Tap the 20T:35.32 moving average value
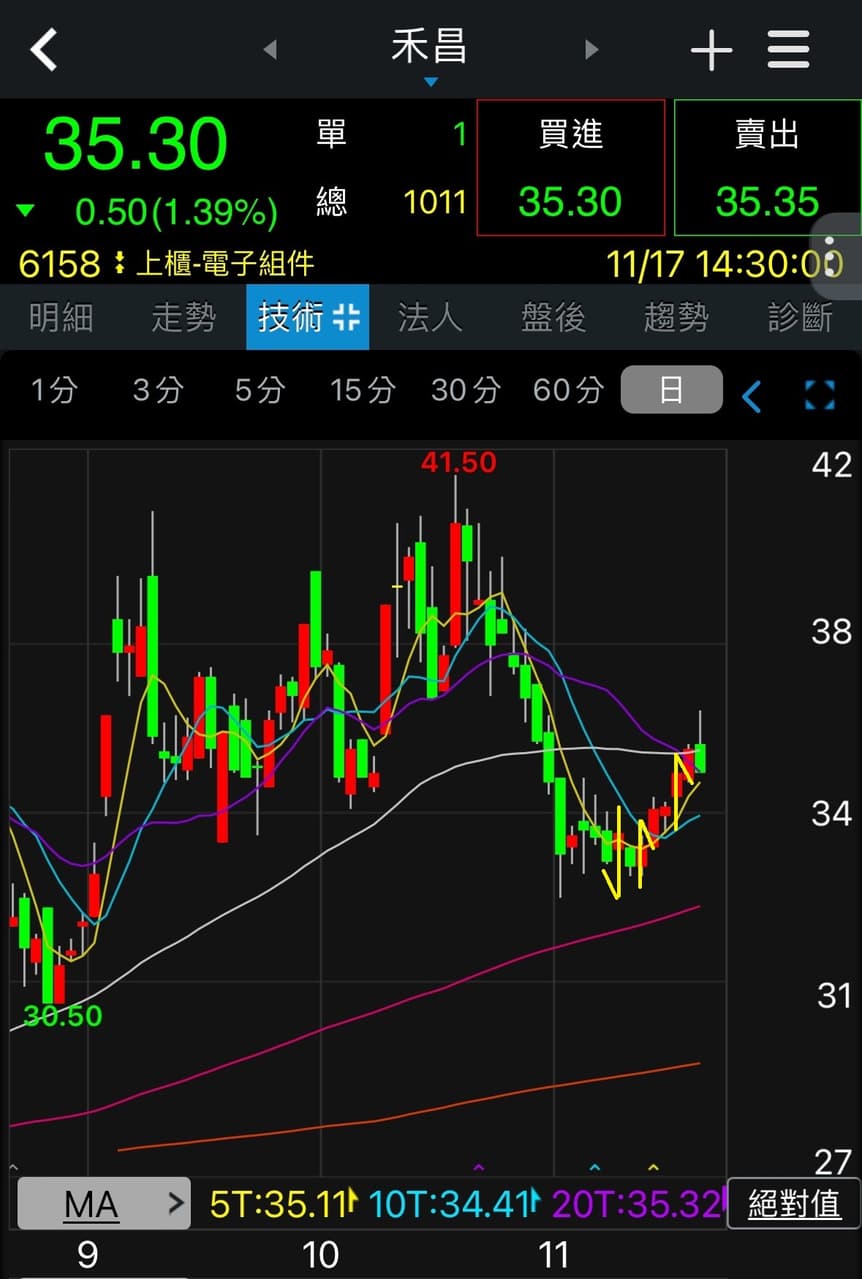The image size is (862, 1279). (638, 1204)
